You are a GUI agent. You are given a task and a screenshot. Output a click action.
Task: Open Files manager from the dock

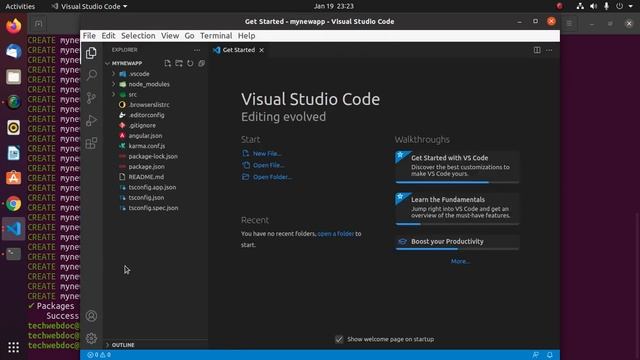[x=13, y=77]
